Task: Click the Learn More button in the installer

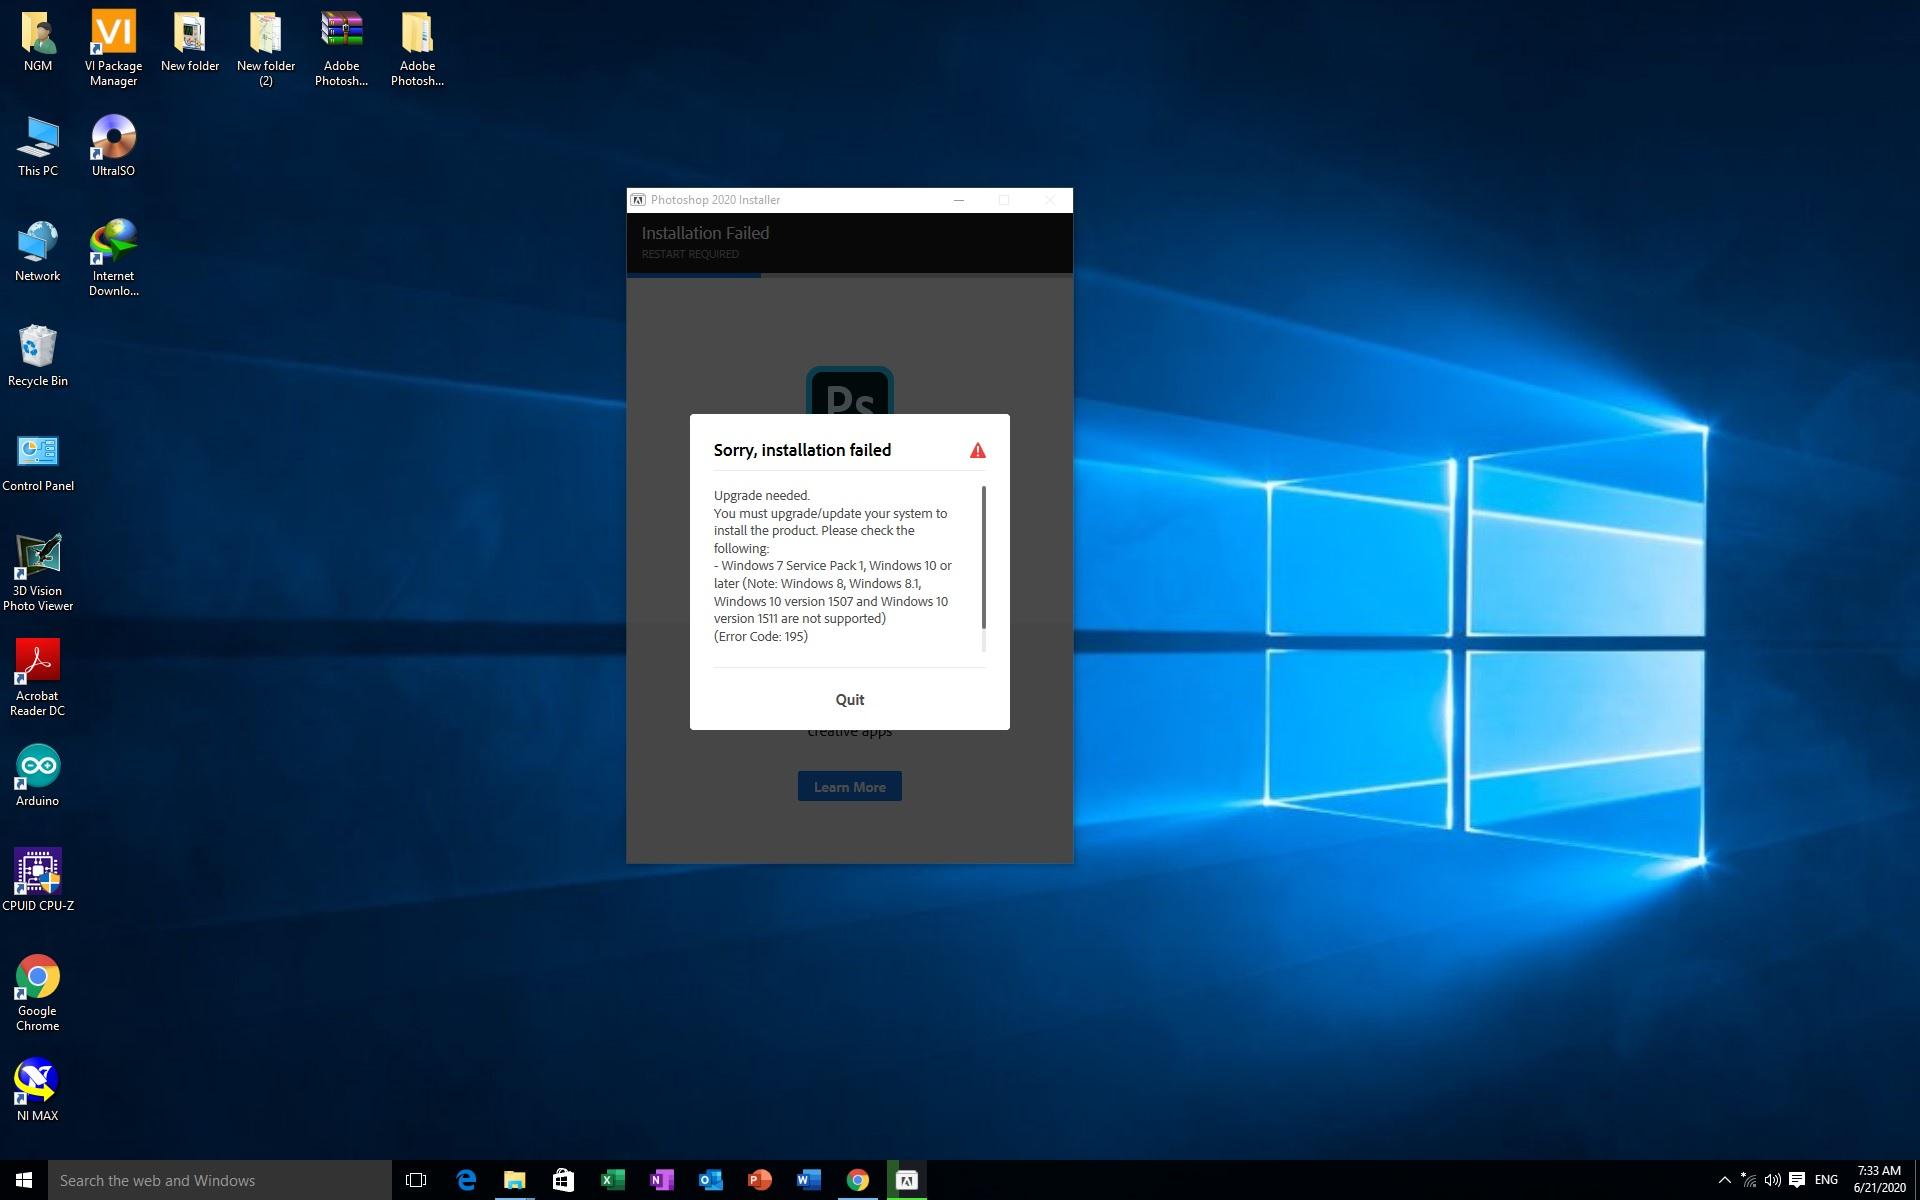Action: [x=849, y=787]
